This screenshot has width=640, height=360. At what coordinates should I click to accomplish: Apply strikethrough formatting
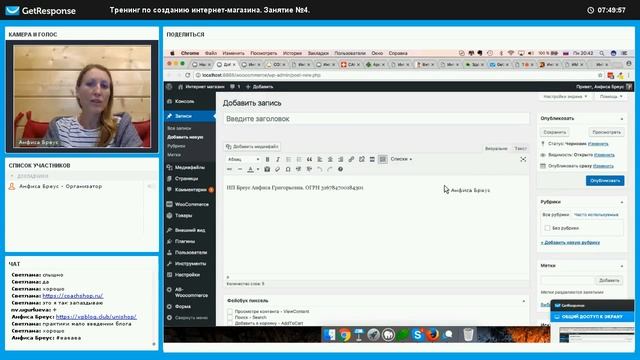pyautogui.click(x=229, y=169)
